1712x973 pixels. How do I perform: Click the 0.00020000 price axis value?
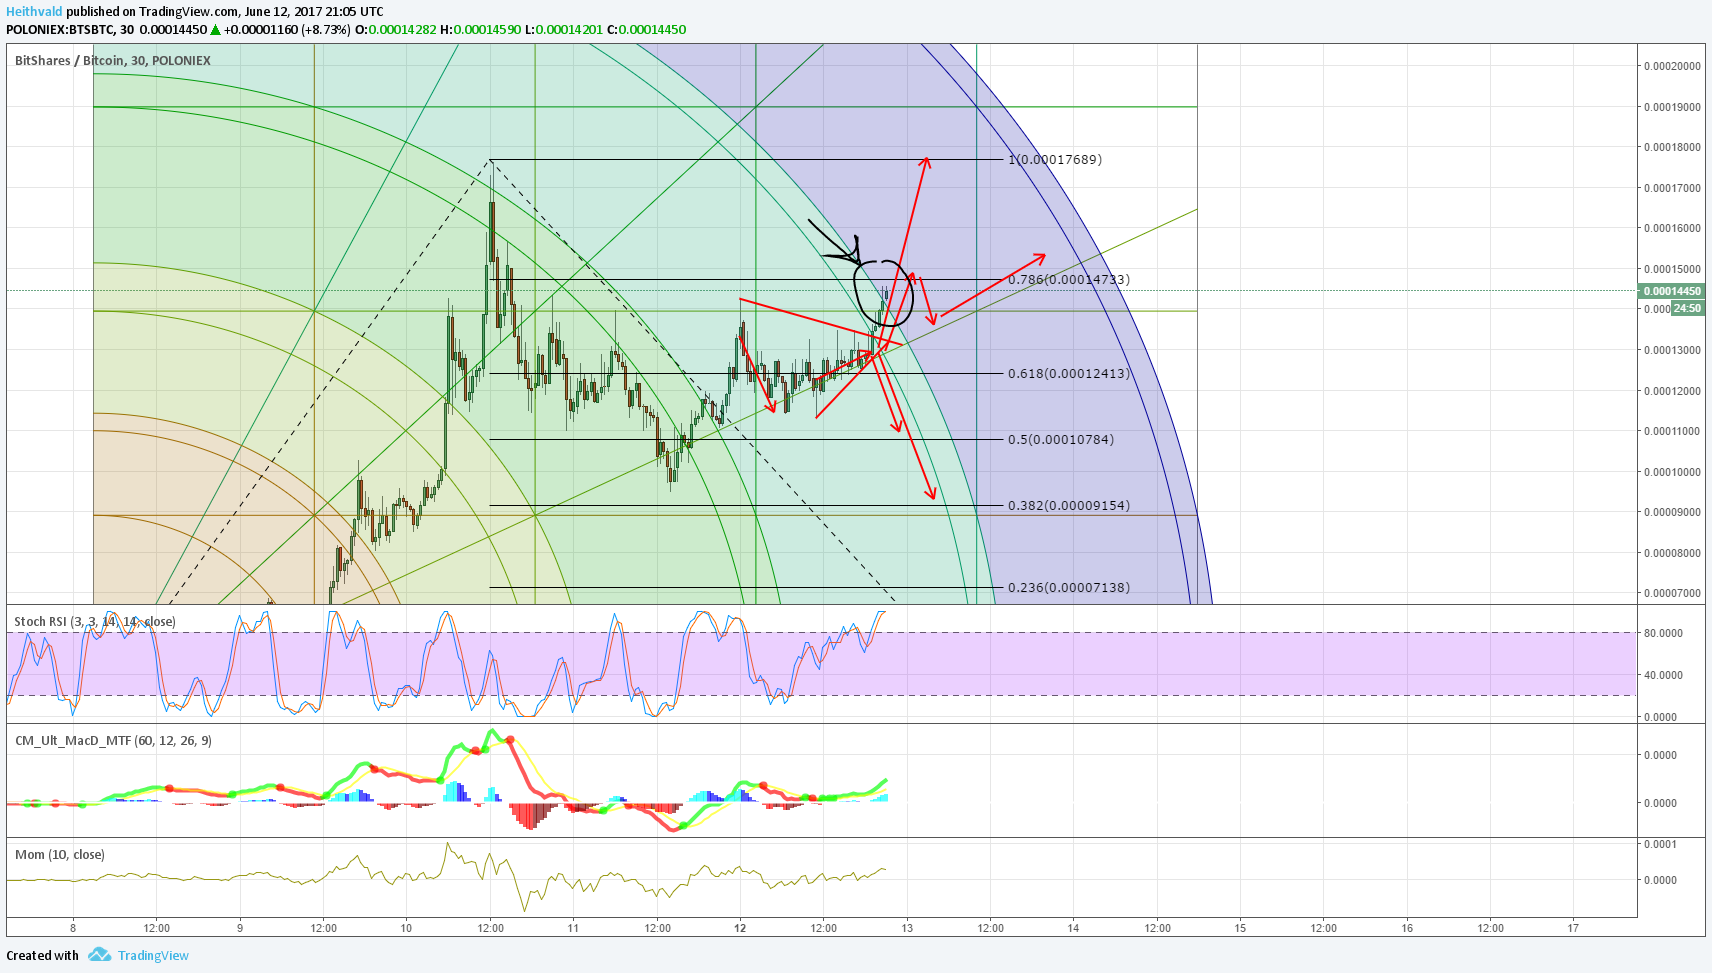click(x=1672, y=67)
